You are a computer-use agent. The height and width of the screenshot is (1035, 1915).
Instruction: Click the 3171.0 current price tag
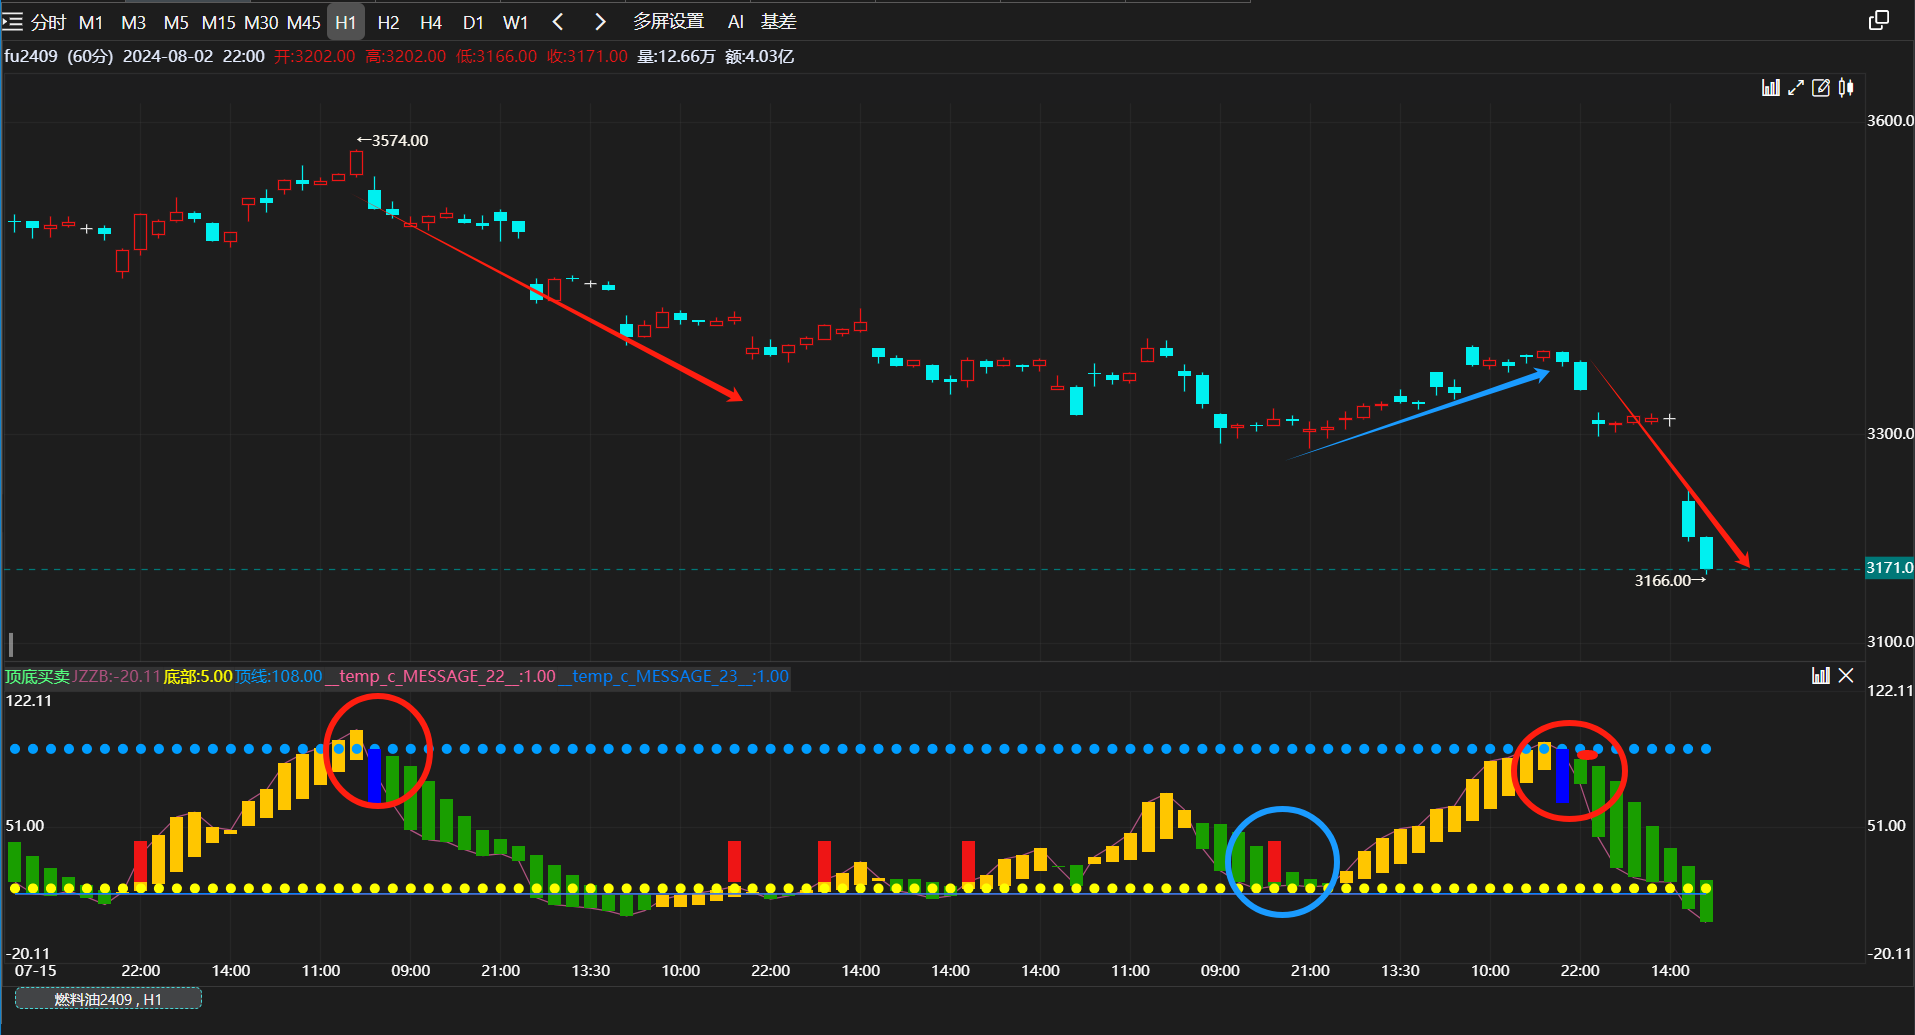[1890, 568]
